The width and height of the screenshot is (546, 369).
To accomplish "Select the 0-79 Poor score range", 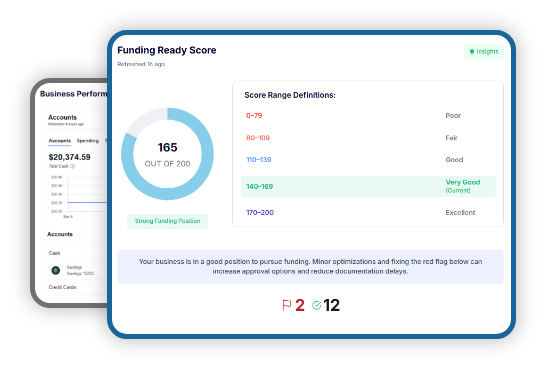I will 368,116.
